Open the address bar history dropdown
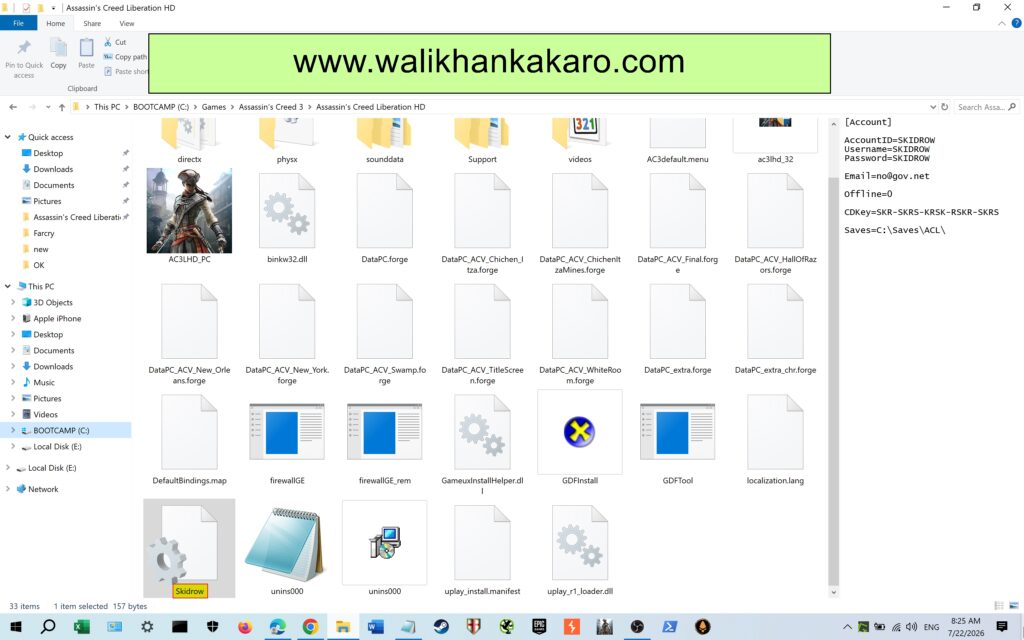This screenshot has height=640, width=1024. 933,107
